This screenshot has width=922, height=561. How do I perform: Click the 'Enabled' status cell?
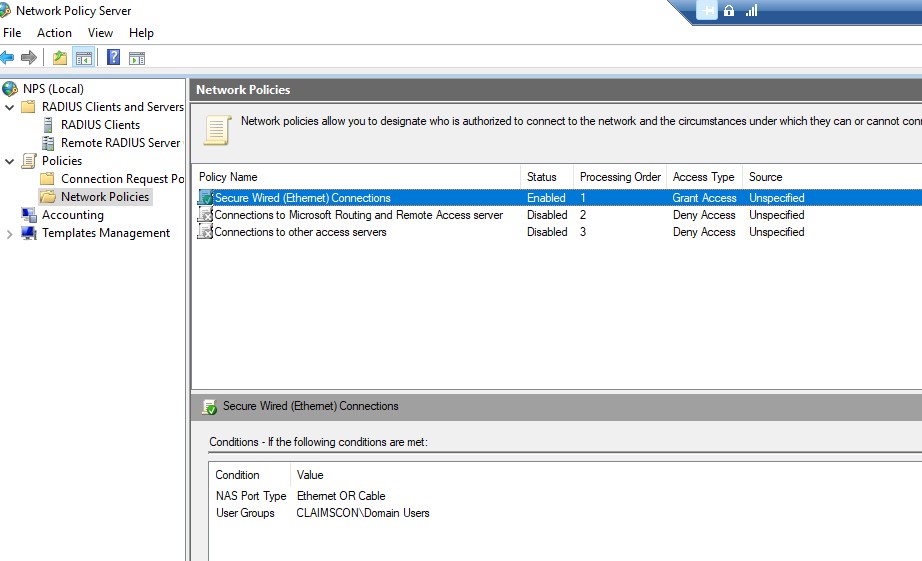pyautogui.click(x=546, y=198)
